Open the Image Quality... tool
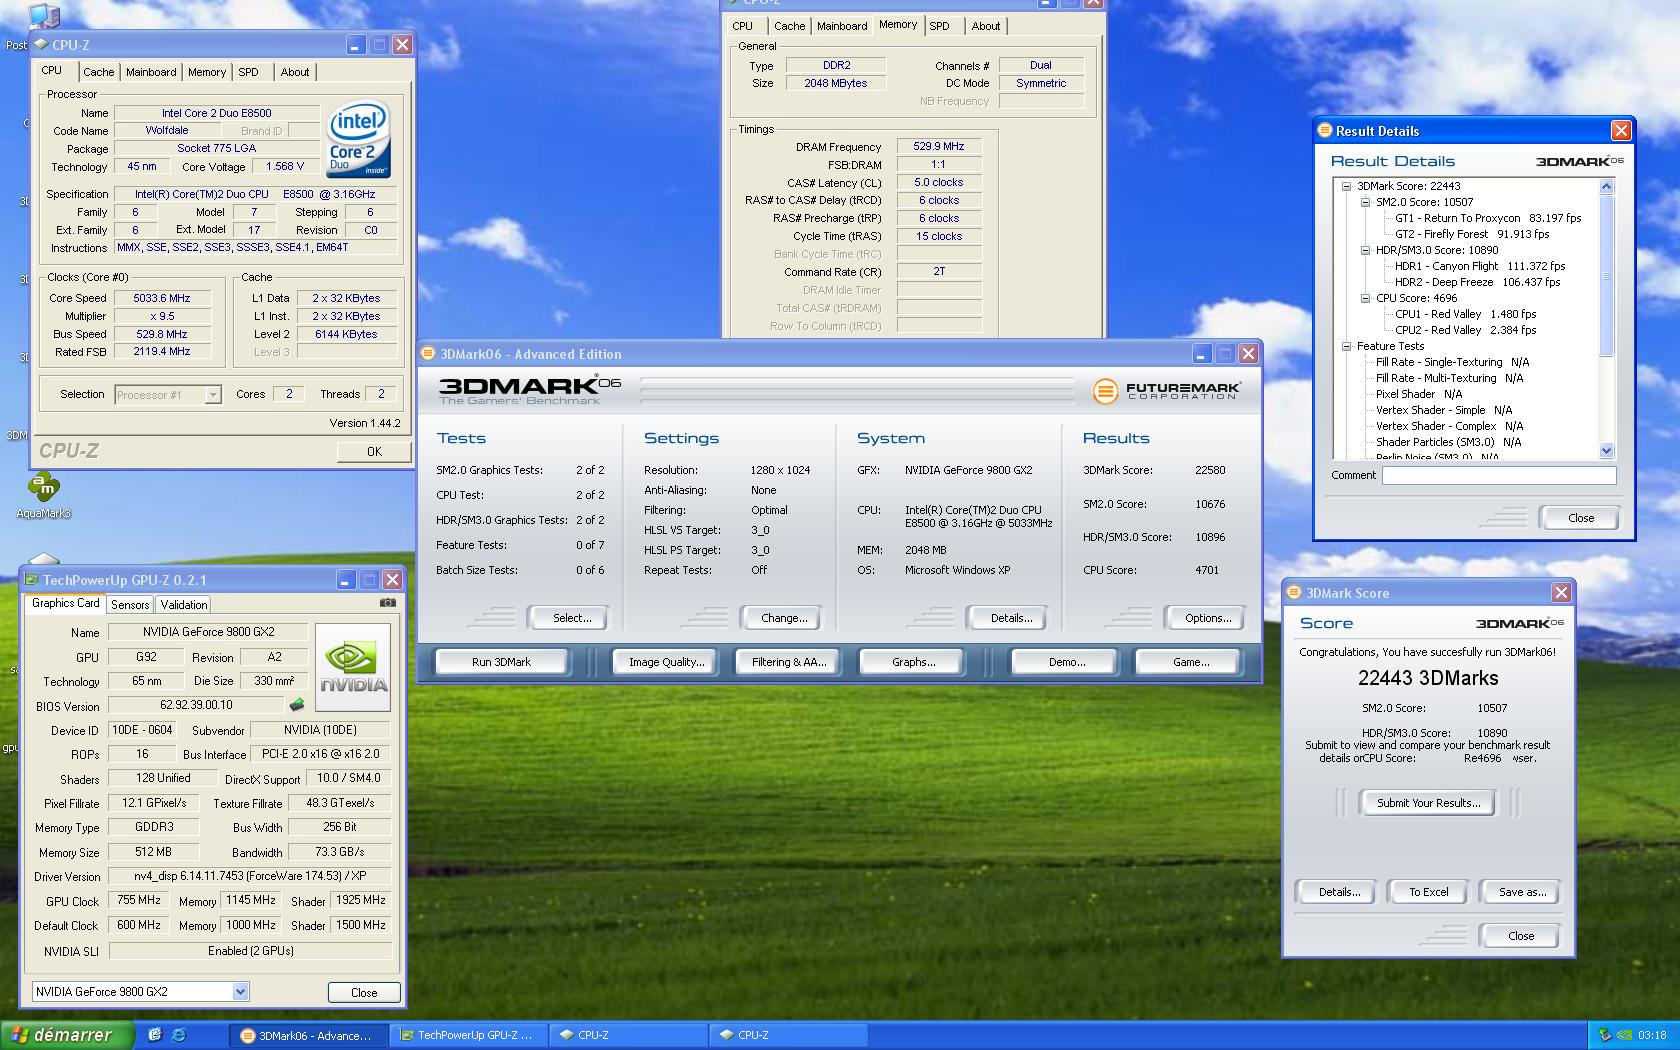Image resolution: width=1680 pixels, height=1050 pixels. click(666, 662)
